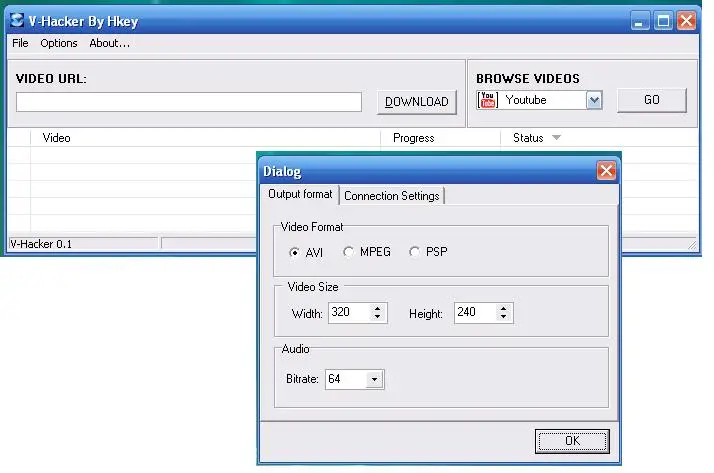714x473 pixels.
Task: Increase Height using the up spinner arrow
Action: click(504, 308)
